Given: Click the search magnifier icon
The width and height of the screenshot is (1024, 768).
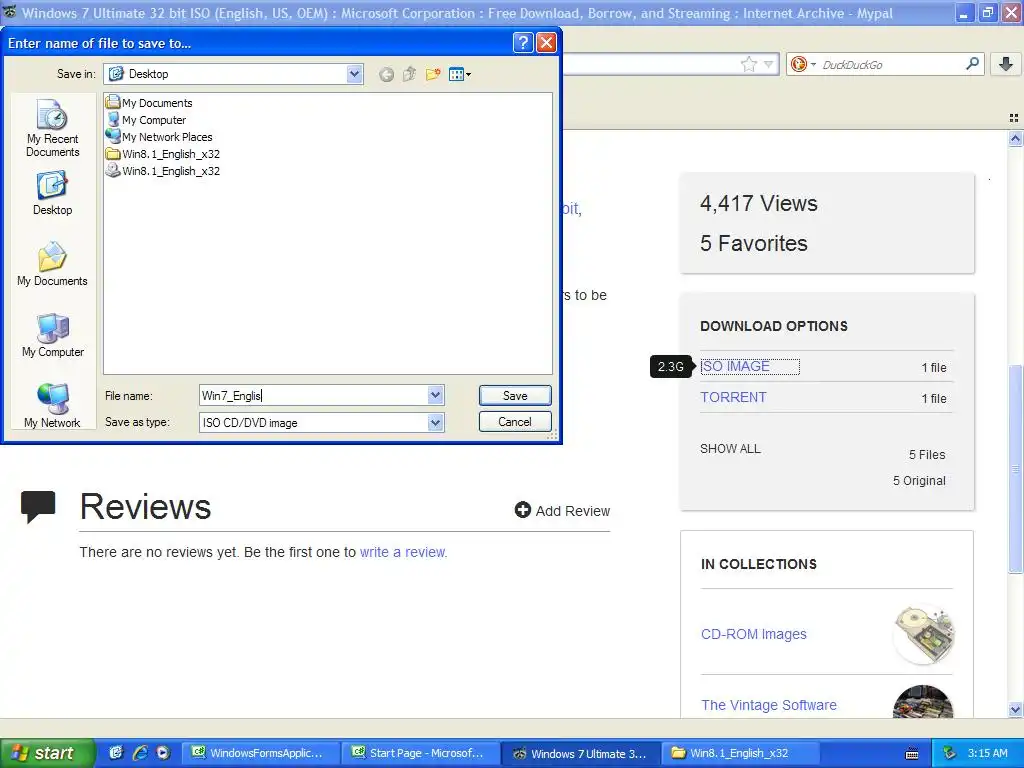Looking at the screenshot, I should click(x=972, y=63).
